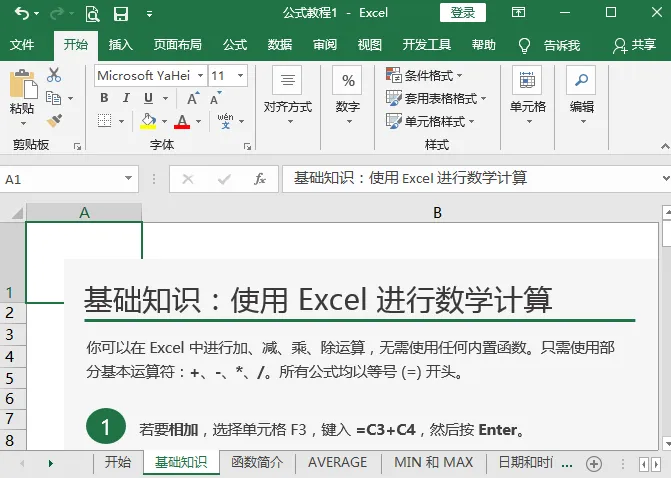
Task: Toggle Underline formatting
Action: click(x=148, y=98)
